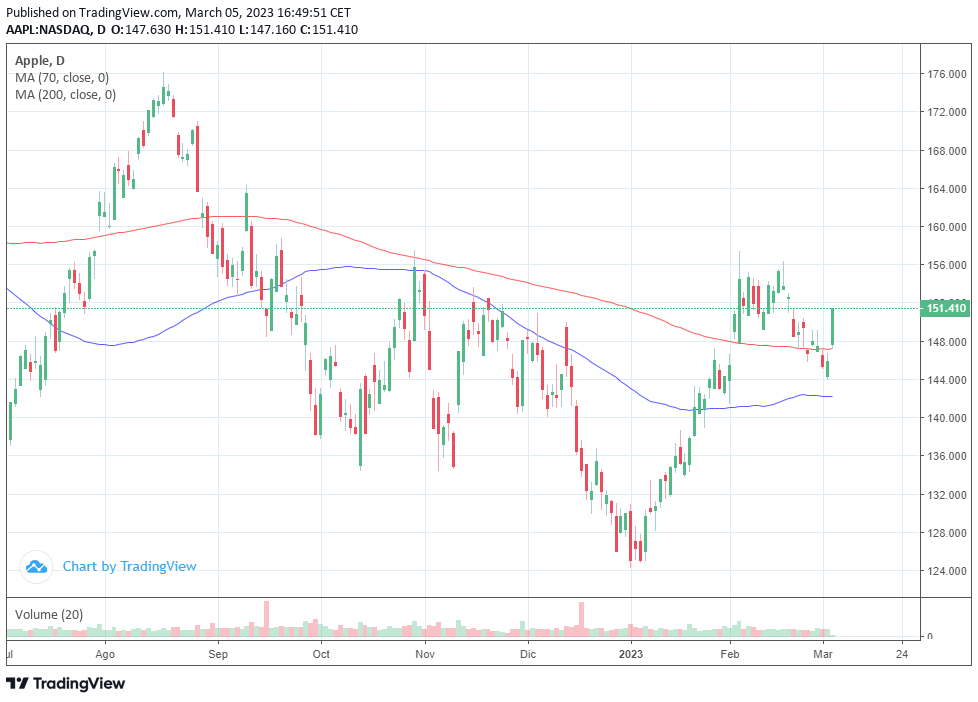Click the 'Dic' month label on time axis
Viewport: 978px width, 702px height.
coord(528,655)
